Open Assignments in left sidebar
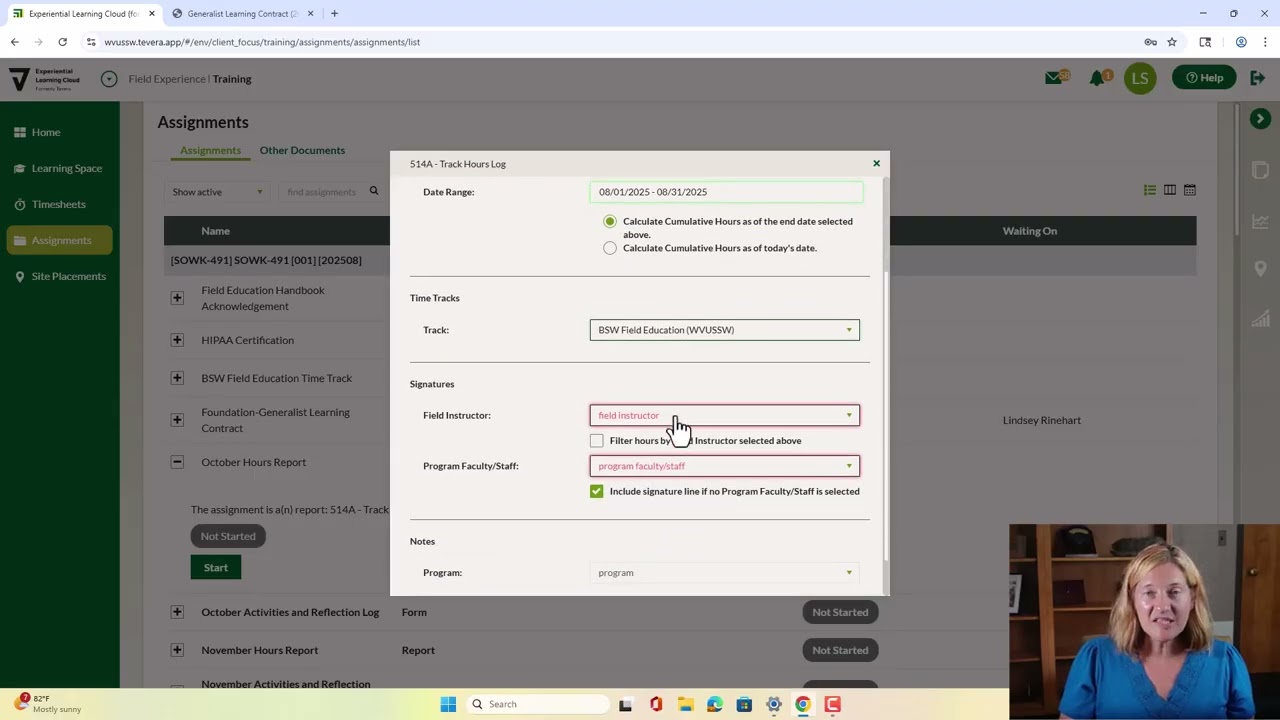This screenshot has width=1280, height=720. click(x=58, y=240)
